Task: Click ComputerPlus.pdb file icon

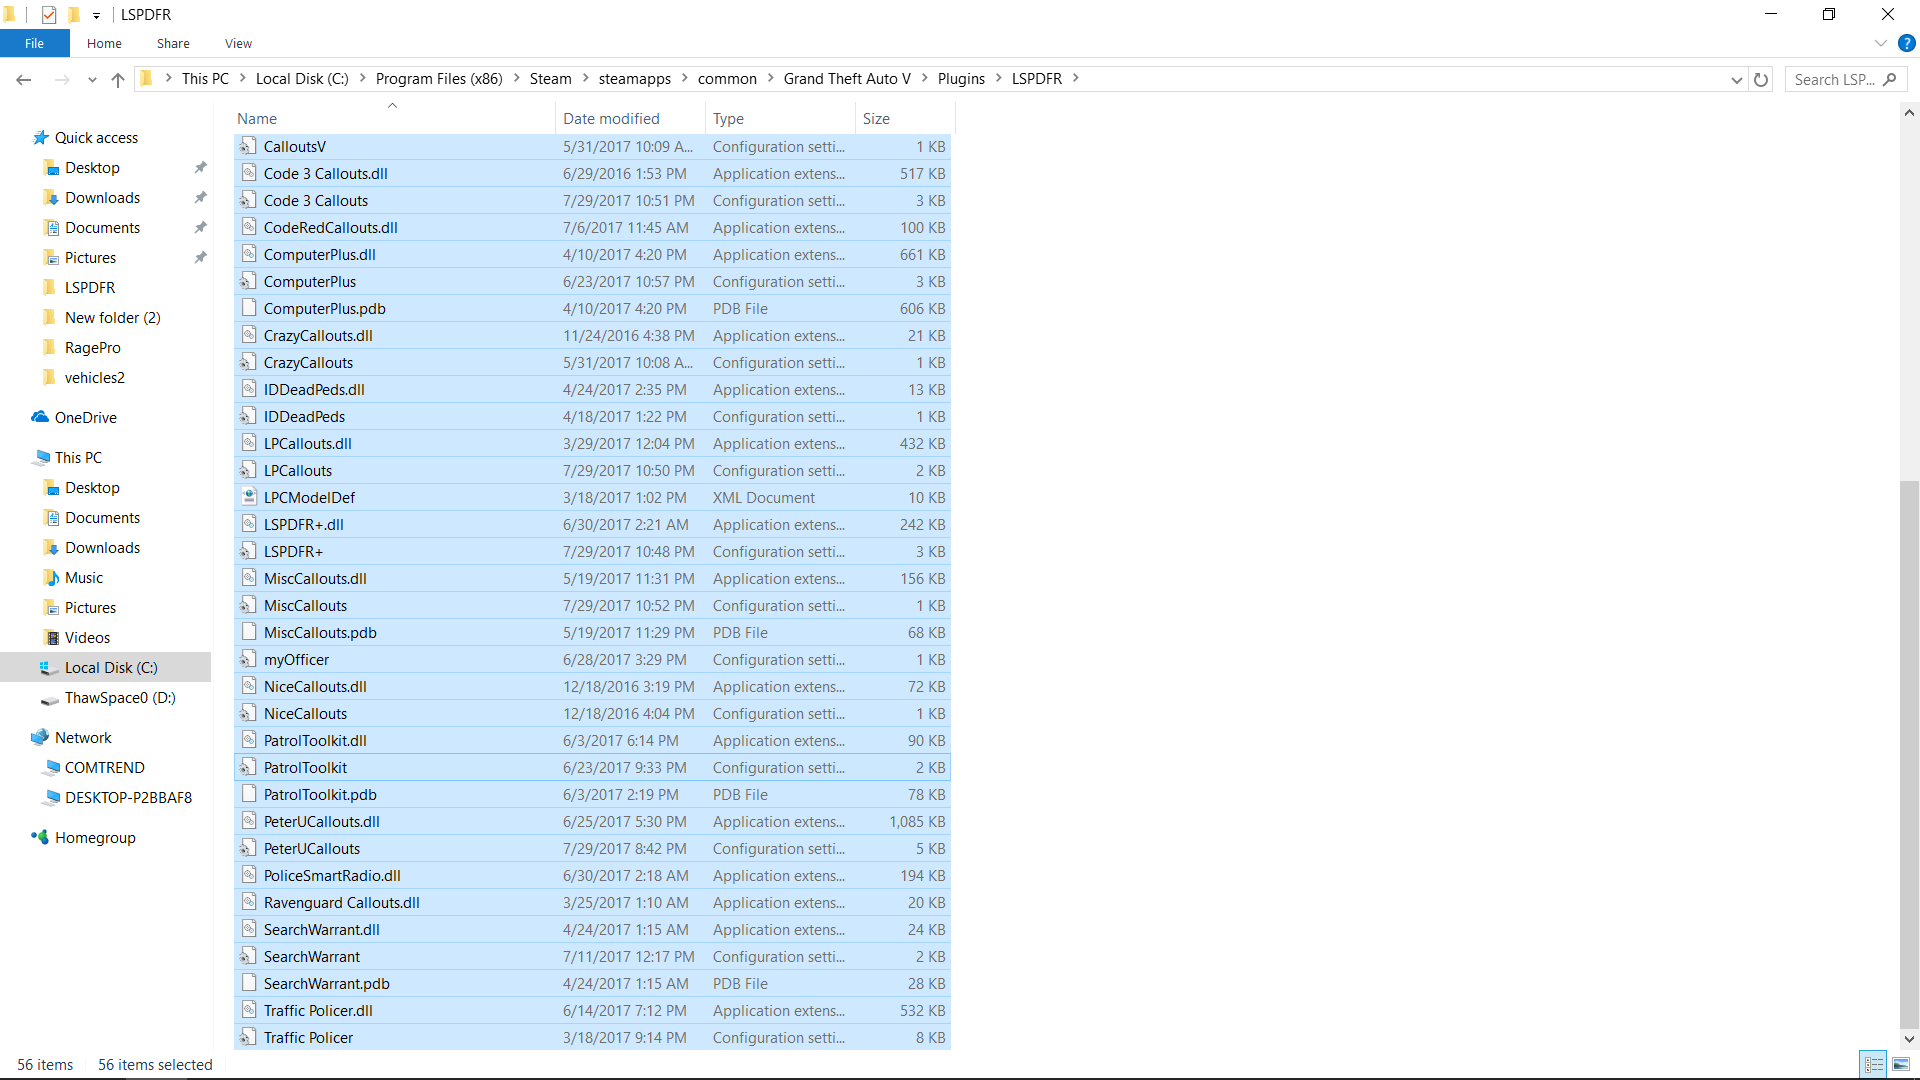Action: 249,308
